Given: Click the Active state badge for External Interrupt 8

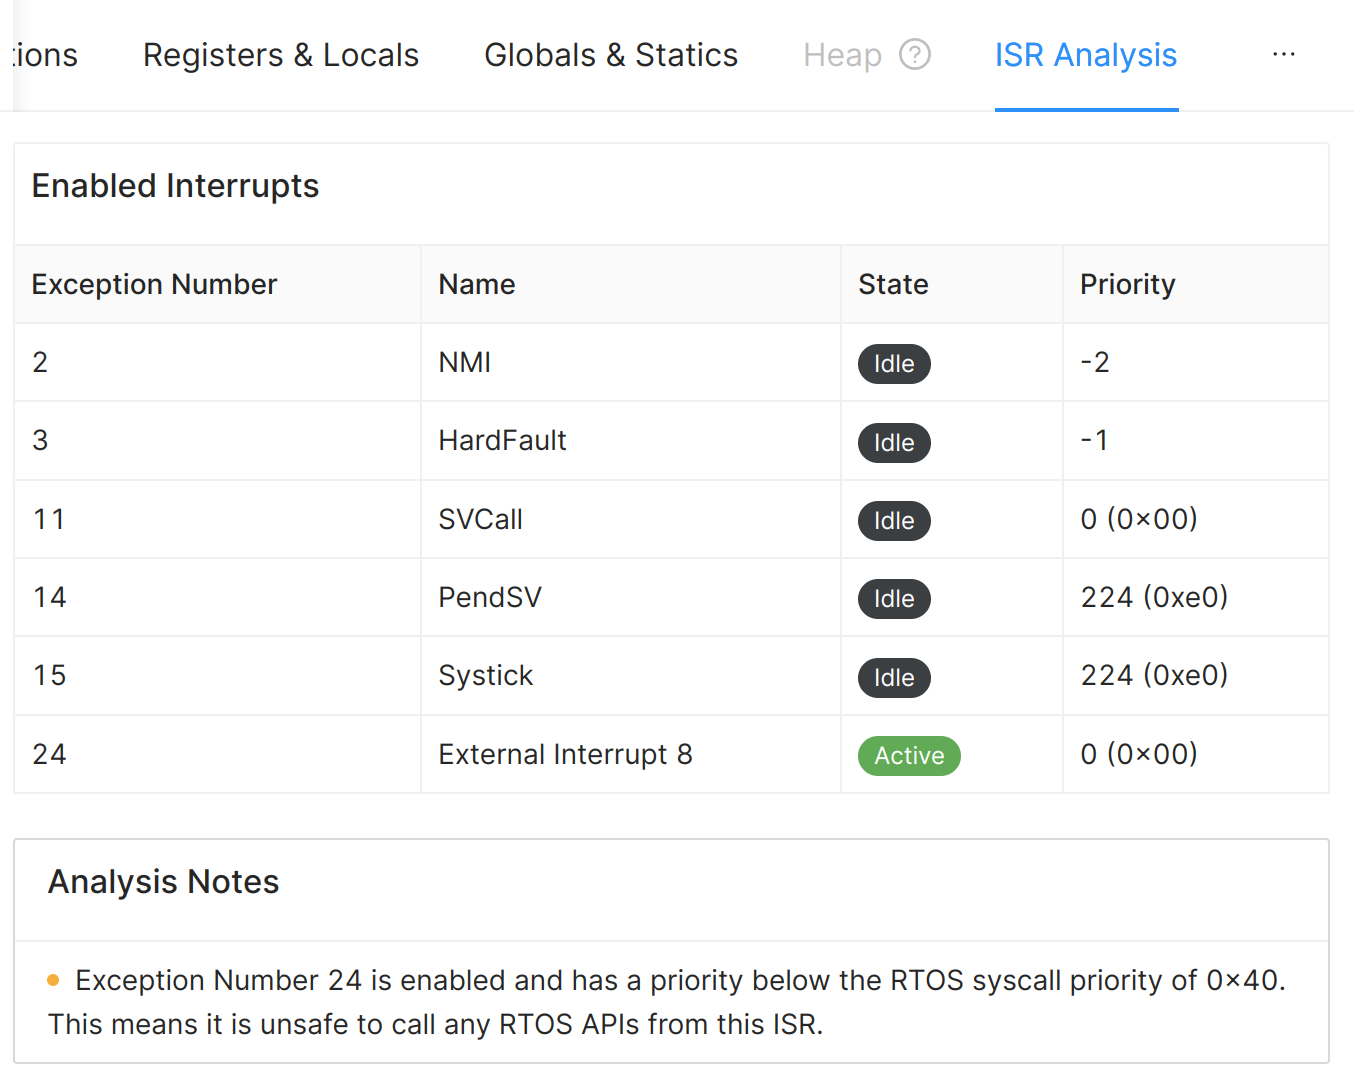Looking at the screenshot, I should tap(908, 755).
